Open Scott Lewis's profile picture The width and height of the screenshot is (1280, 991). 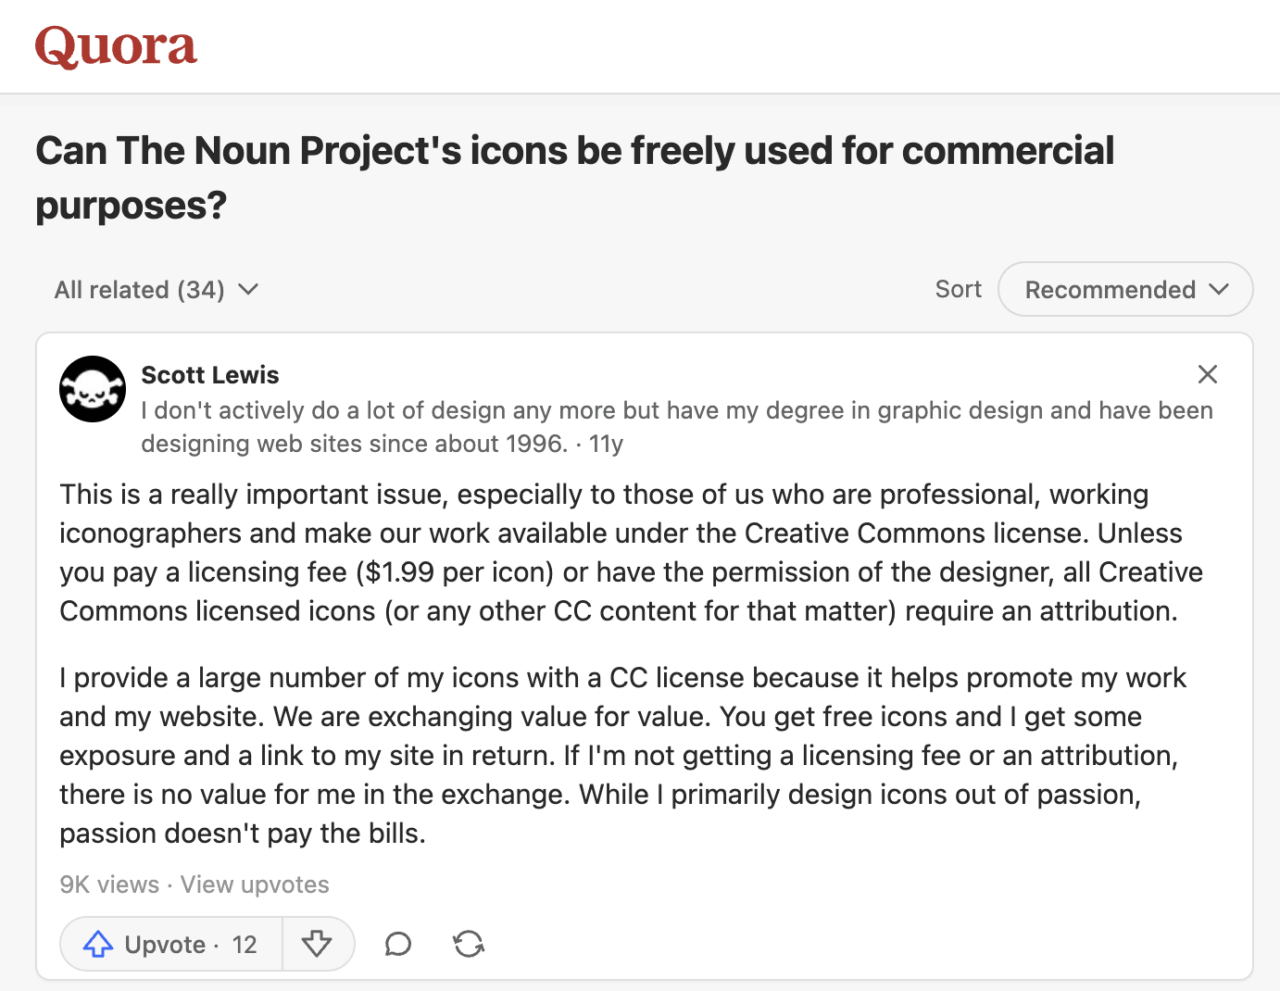coord(92,389)
